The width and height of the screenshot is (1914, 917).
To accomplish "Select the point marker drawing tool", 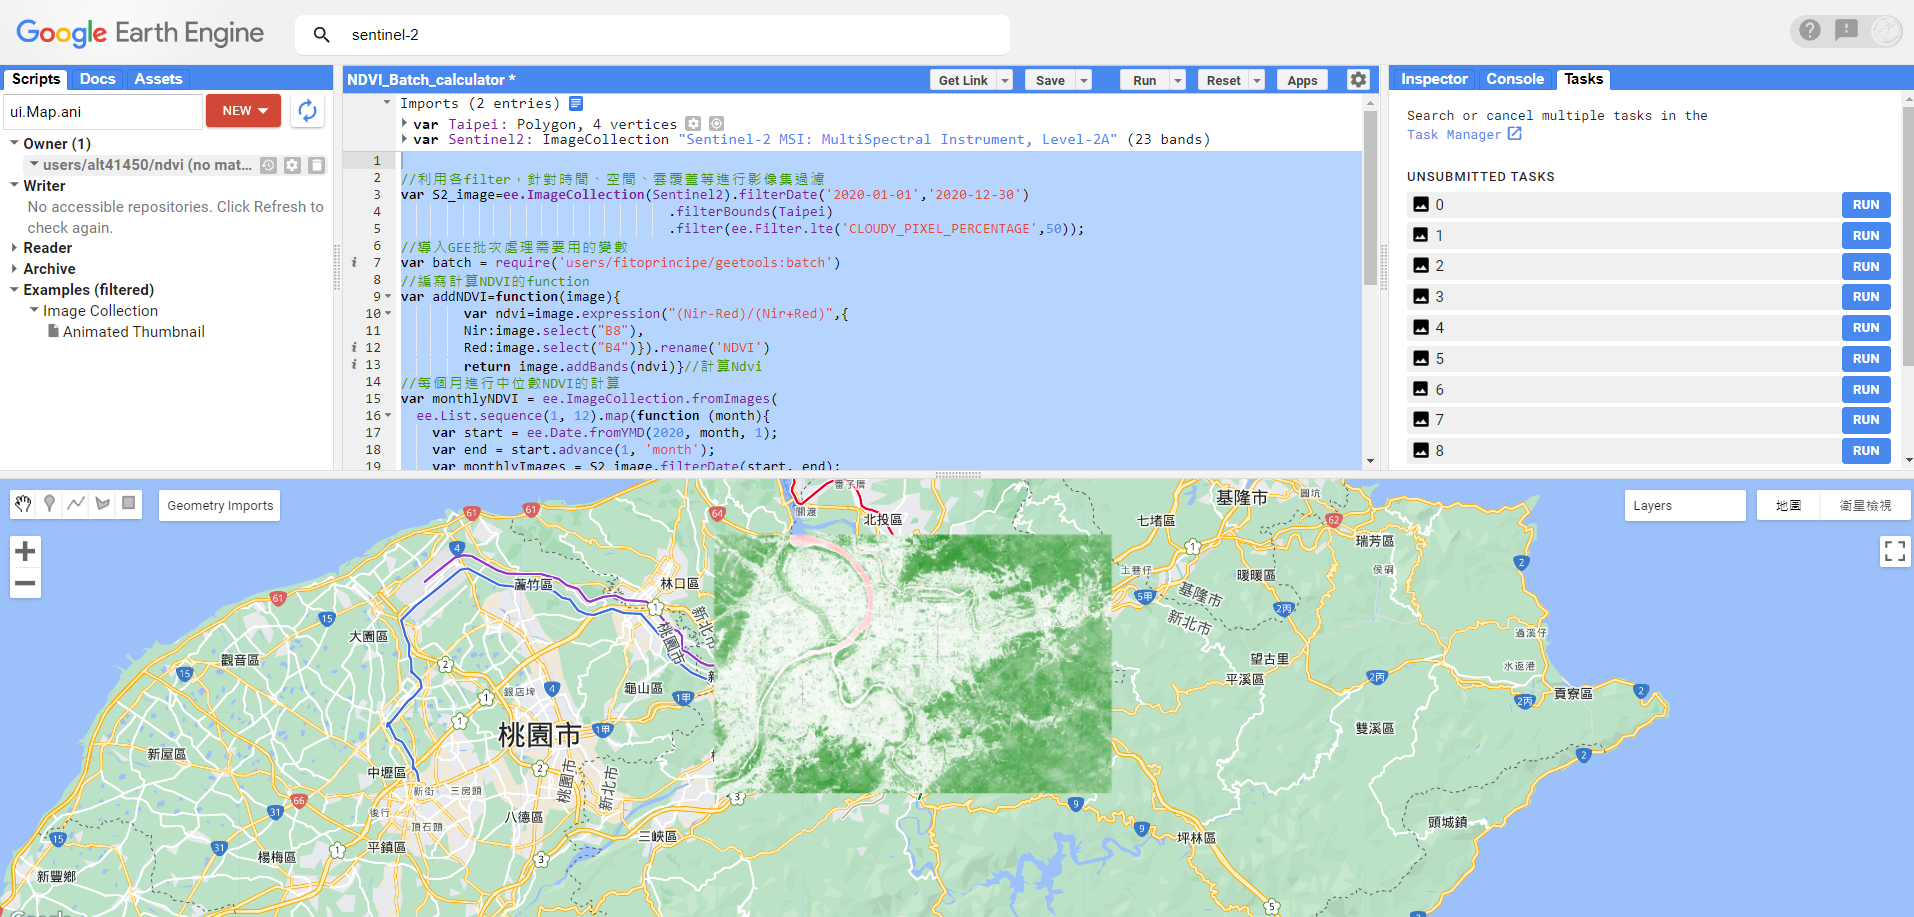I will [49, 504].
